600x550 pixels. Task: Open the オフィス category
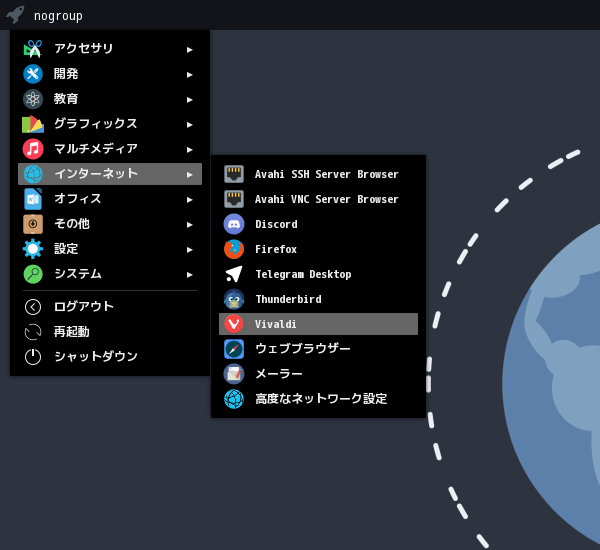(110, 199)
